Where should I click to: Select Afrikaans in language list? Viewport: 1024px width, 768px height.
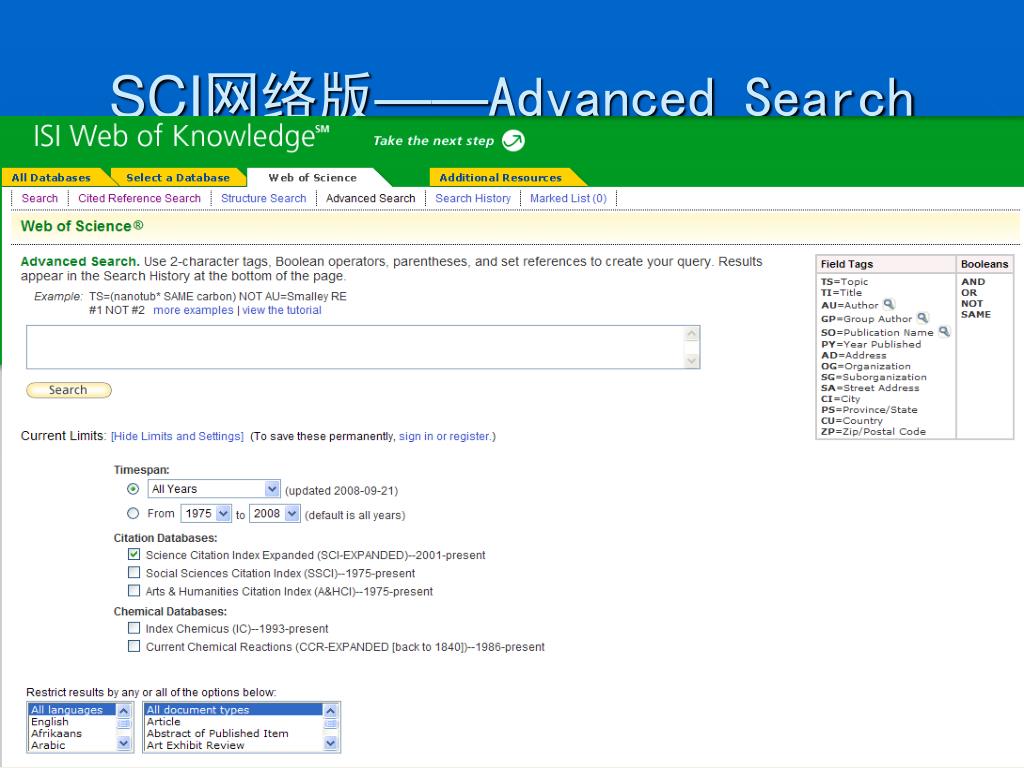click(72, 733)
